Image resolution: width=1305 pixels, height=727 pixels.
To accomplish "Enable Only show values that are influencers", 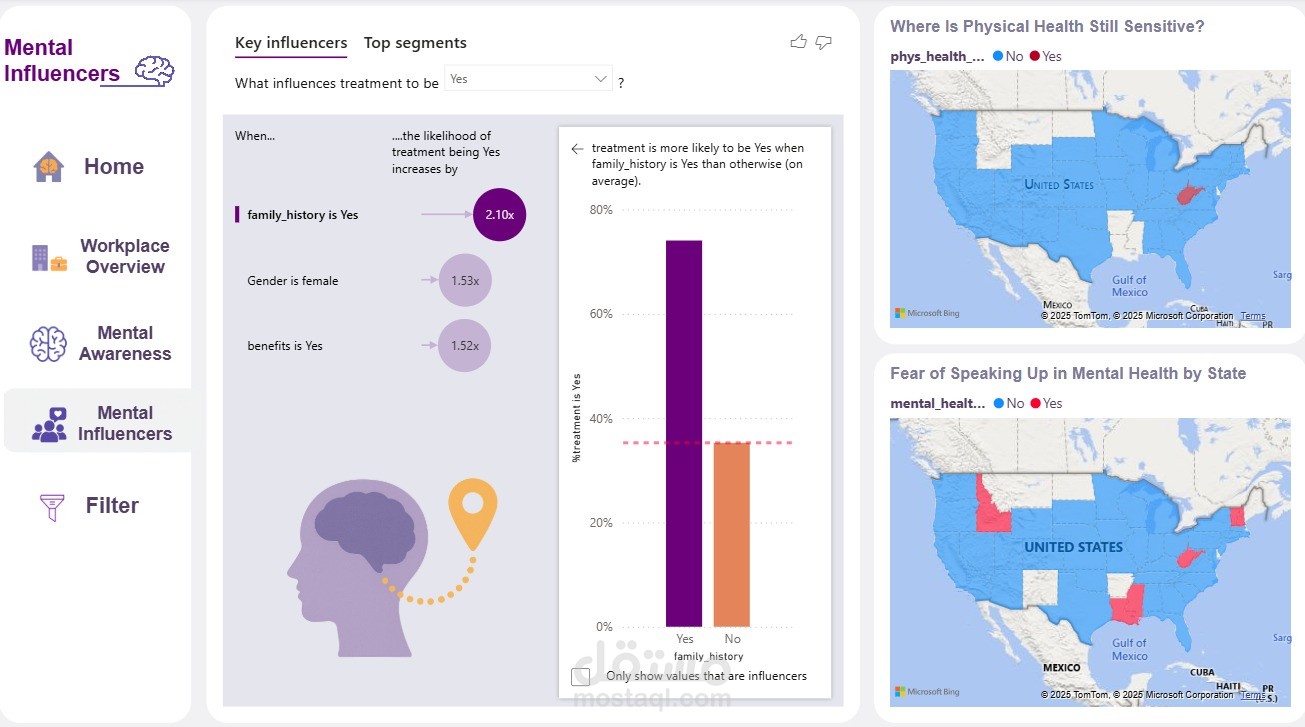I will point(580,677).
